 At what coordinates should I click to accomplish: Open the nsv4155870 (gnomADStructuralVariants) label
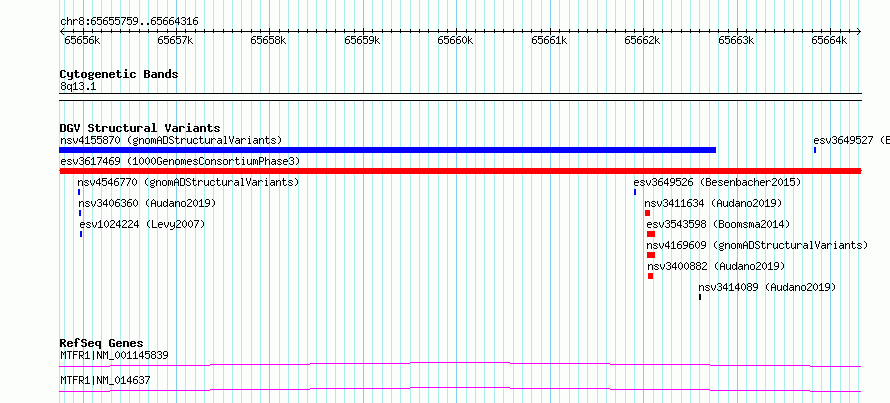(x=171, y=140)
